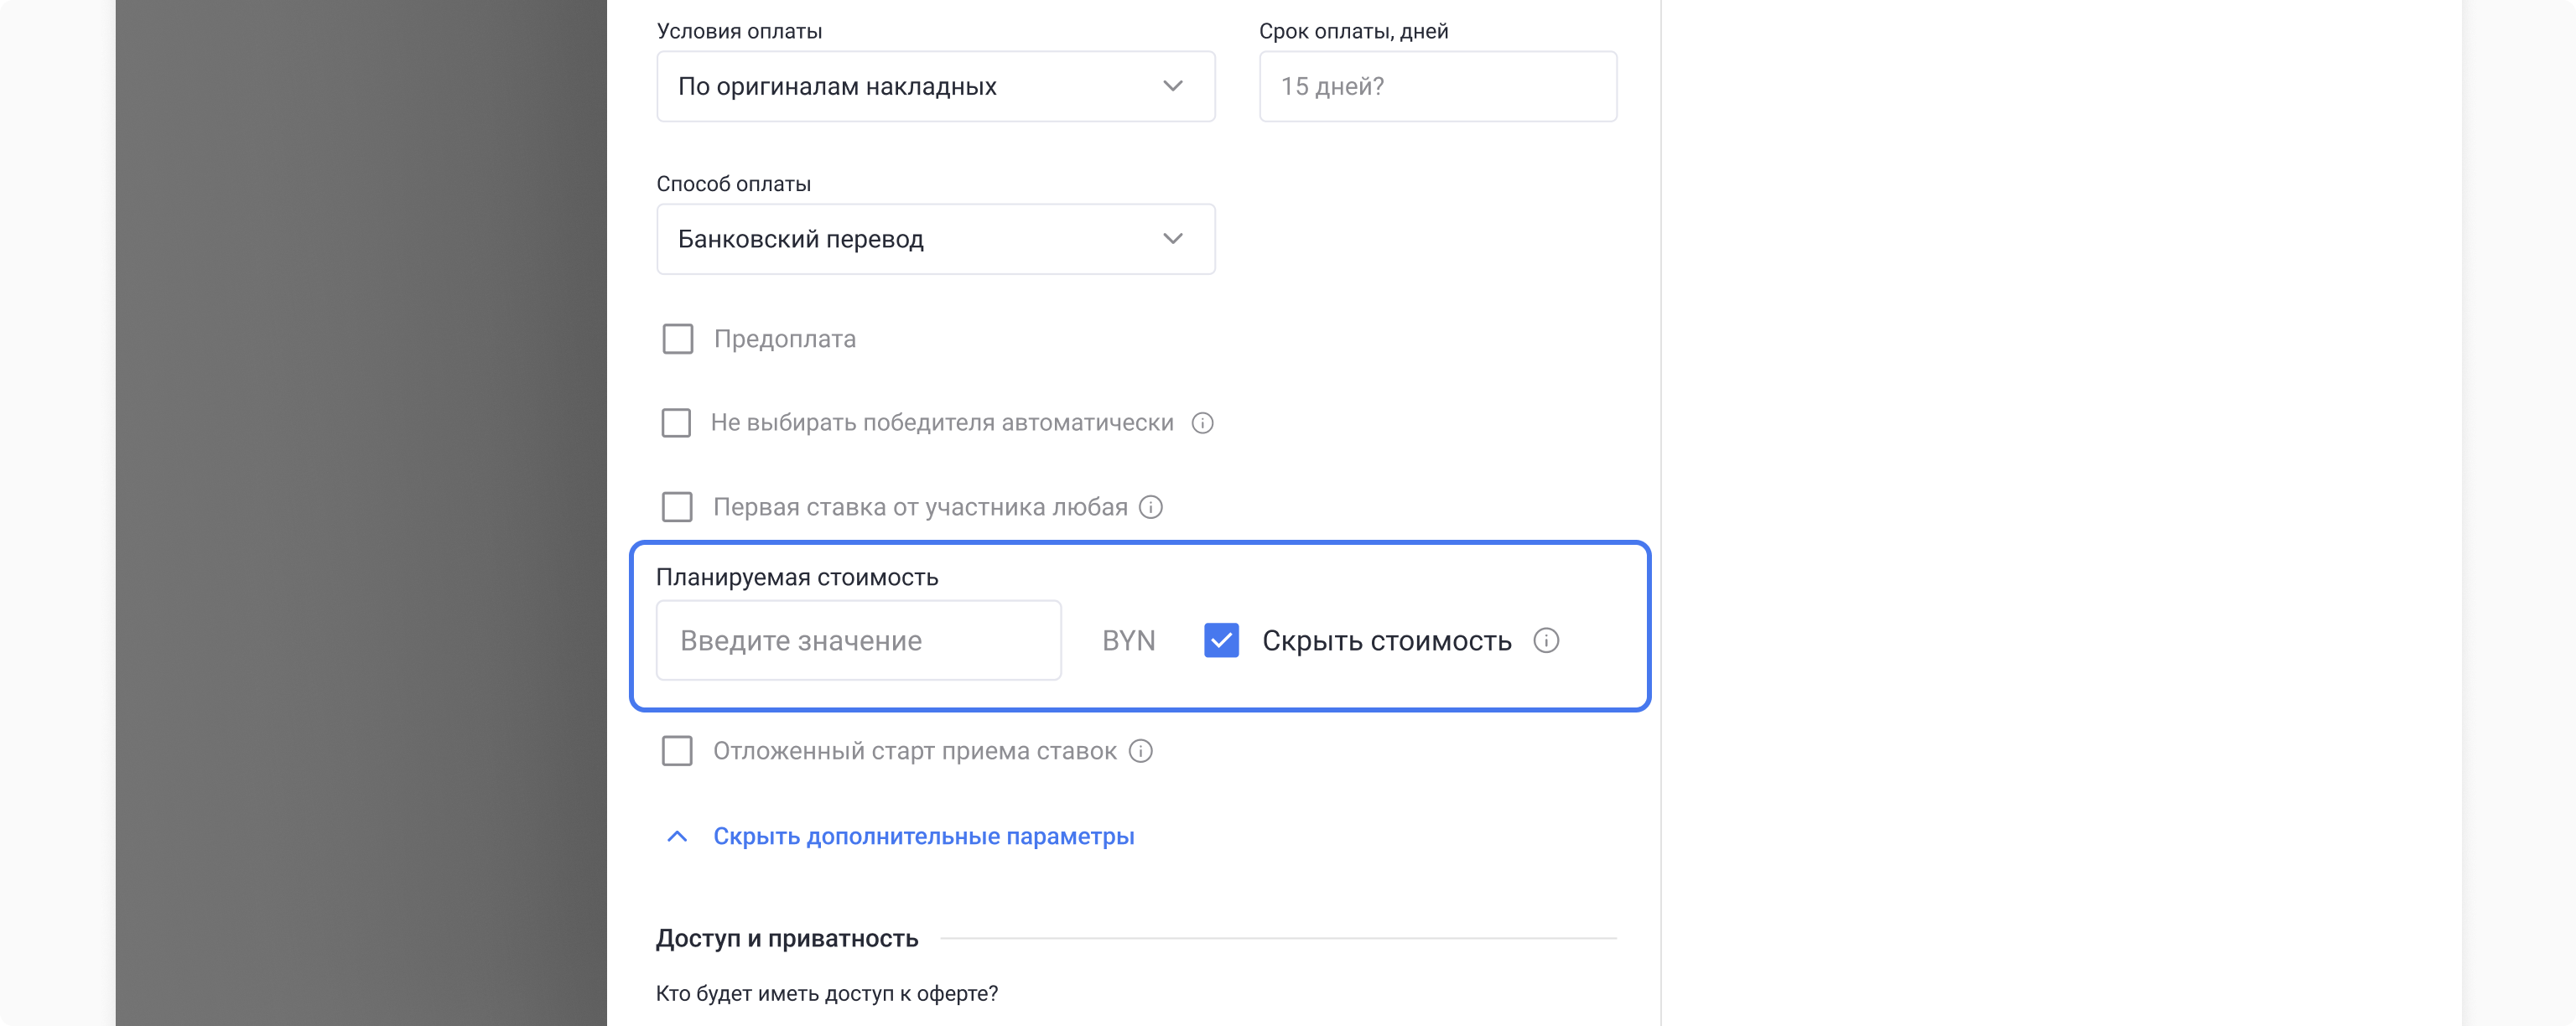The width and height of the screenshot is (2576, 1026).
Task: Check 'Не выбирать победителя автоматически' box
Action: [676, 423]
